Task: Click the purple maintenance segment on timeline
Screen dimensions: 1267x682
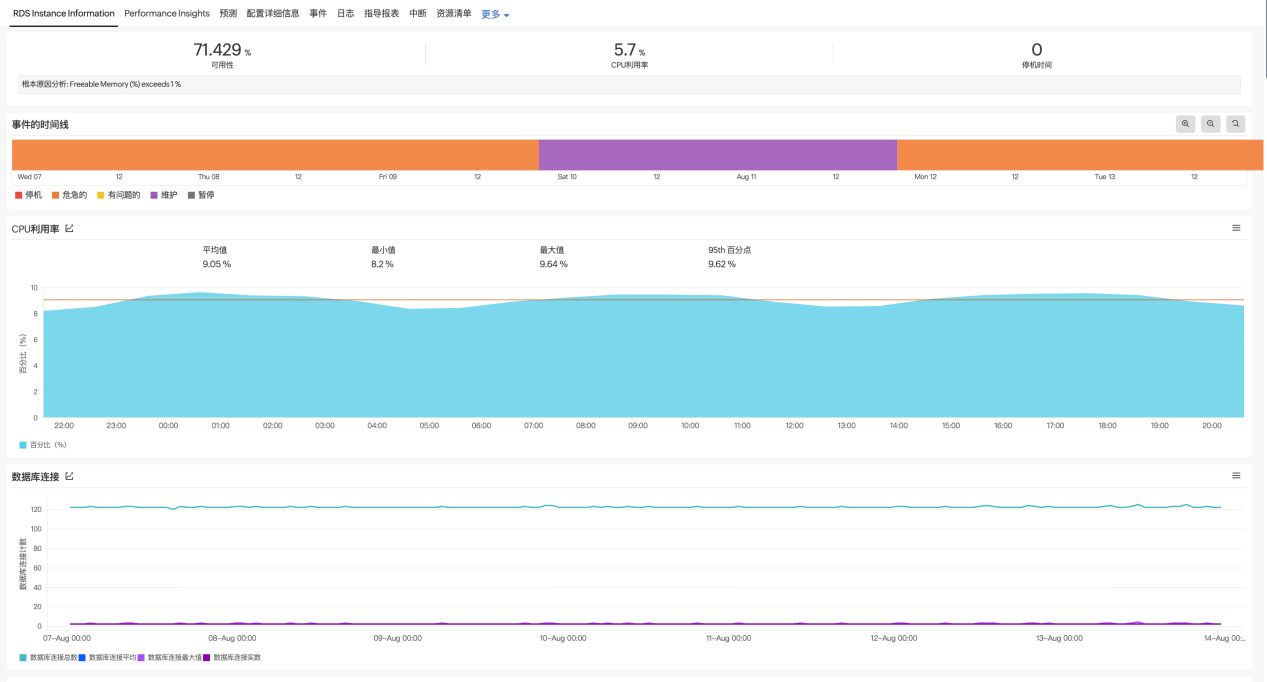Action: 717,155
